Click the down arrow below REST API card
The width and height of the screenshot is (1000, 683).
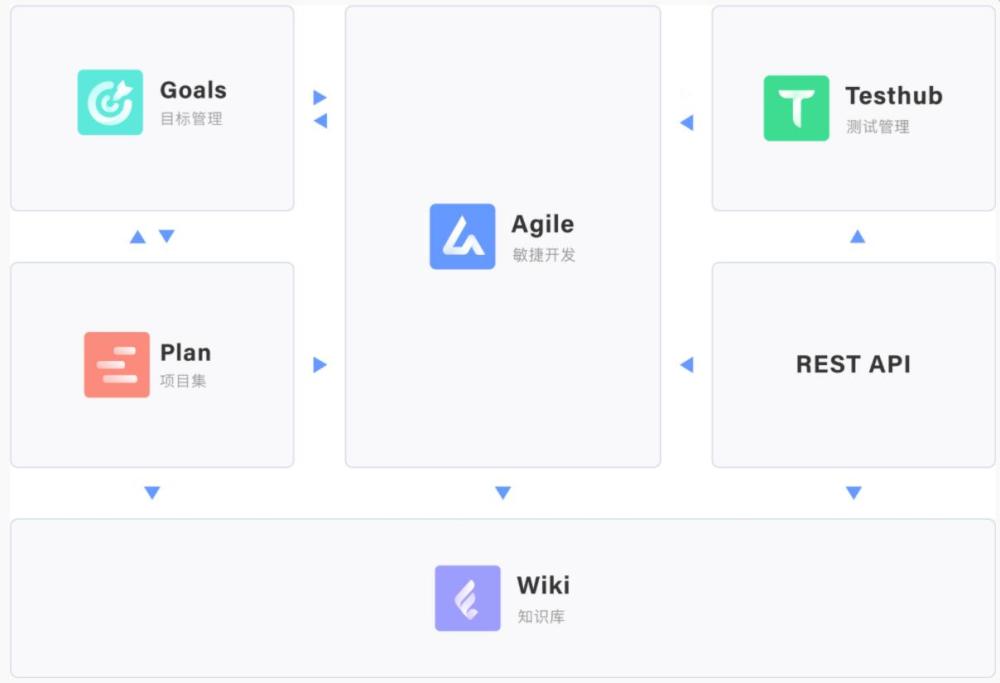(x=854, y=492)
